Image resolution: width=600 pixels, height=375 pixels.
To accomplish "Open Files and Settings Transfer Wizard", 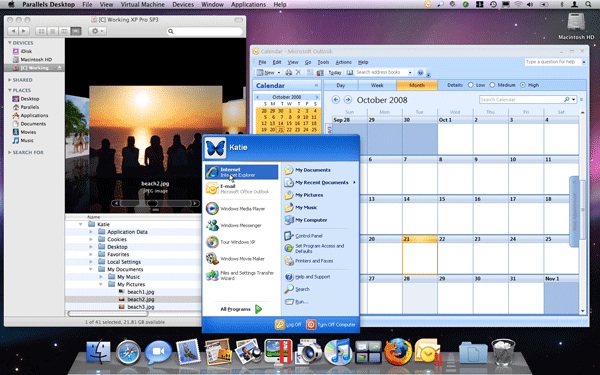I will tap(240, 276).
